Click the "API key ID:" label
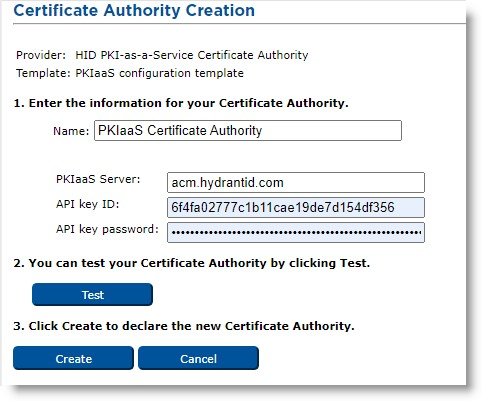The height and width of the screenshot is (401, 482). [88, 204]
